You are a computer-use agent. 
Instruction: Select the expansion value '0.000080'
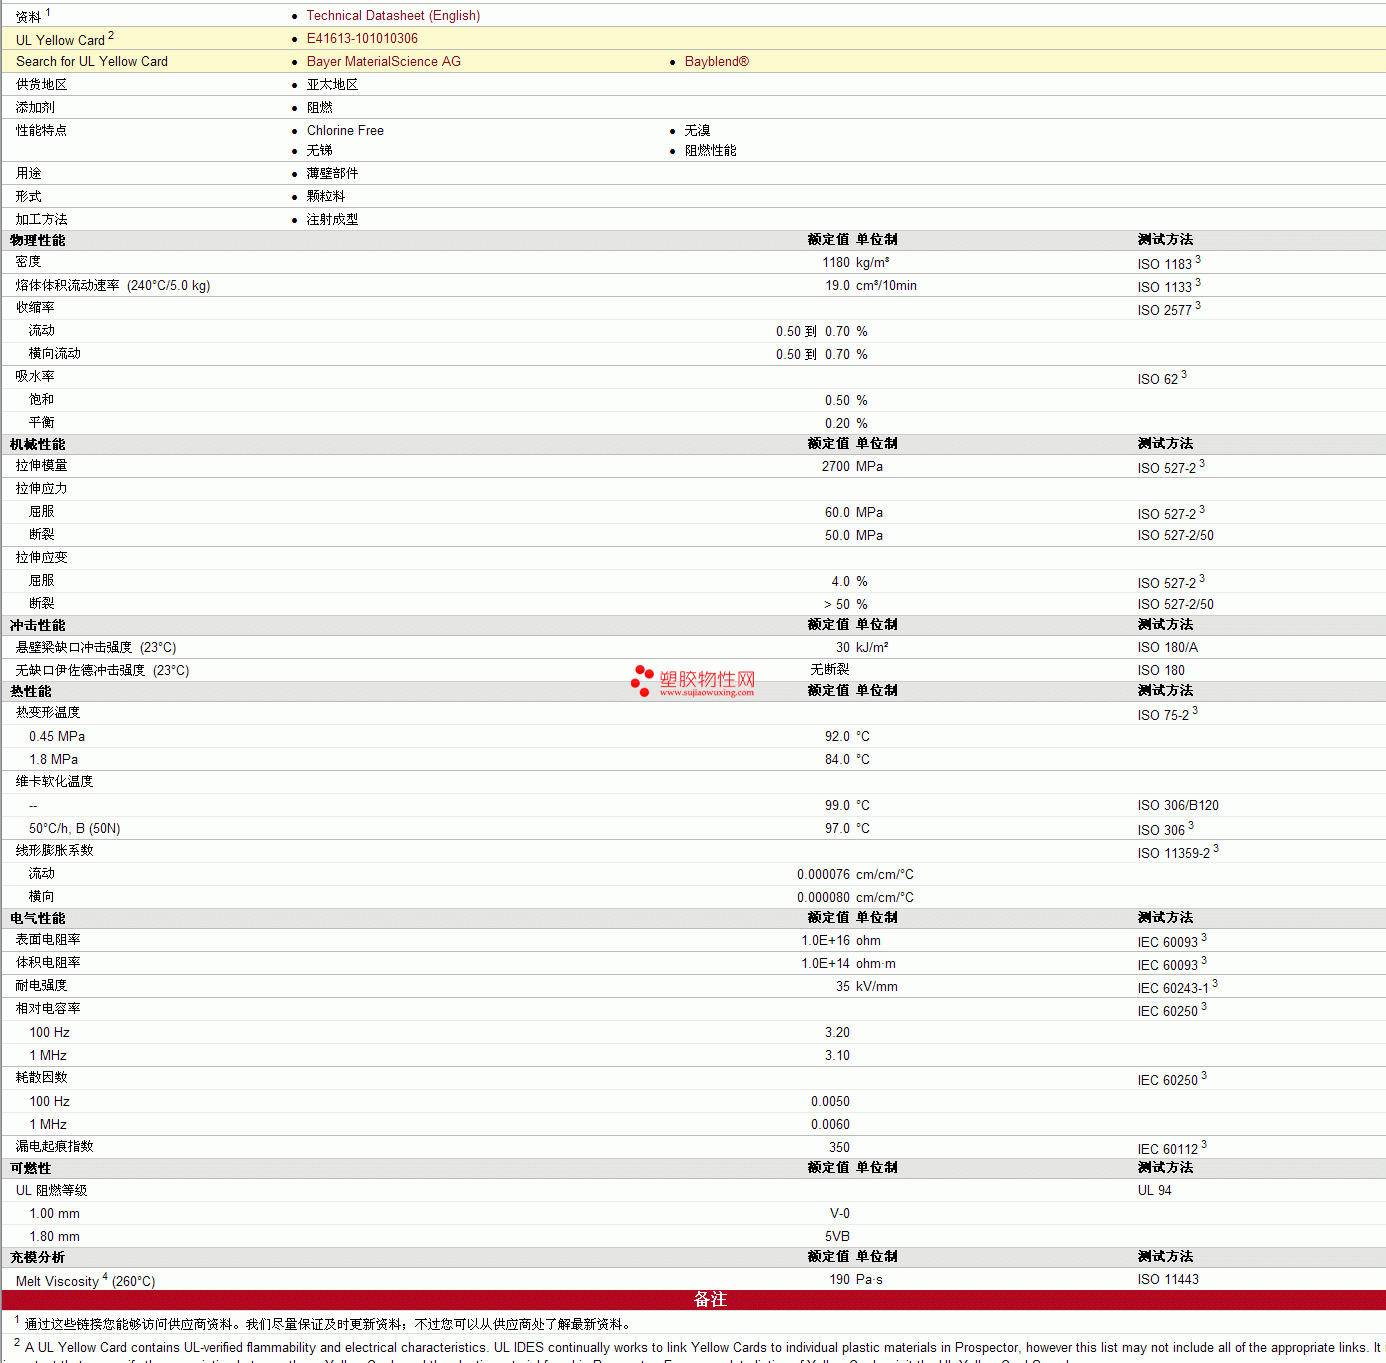click(824, 898)
